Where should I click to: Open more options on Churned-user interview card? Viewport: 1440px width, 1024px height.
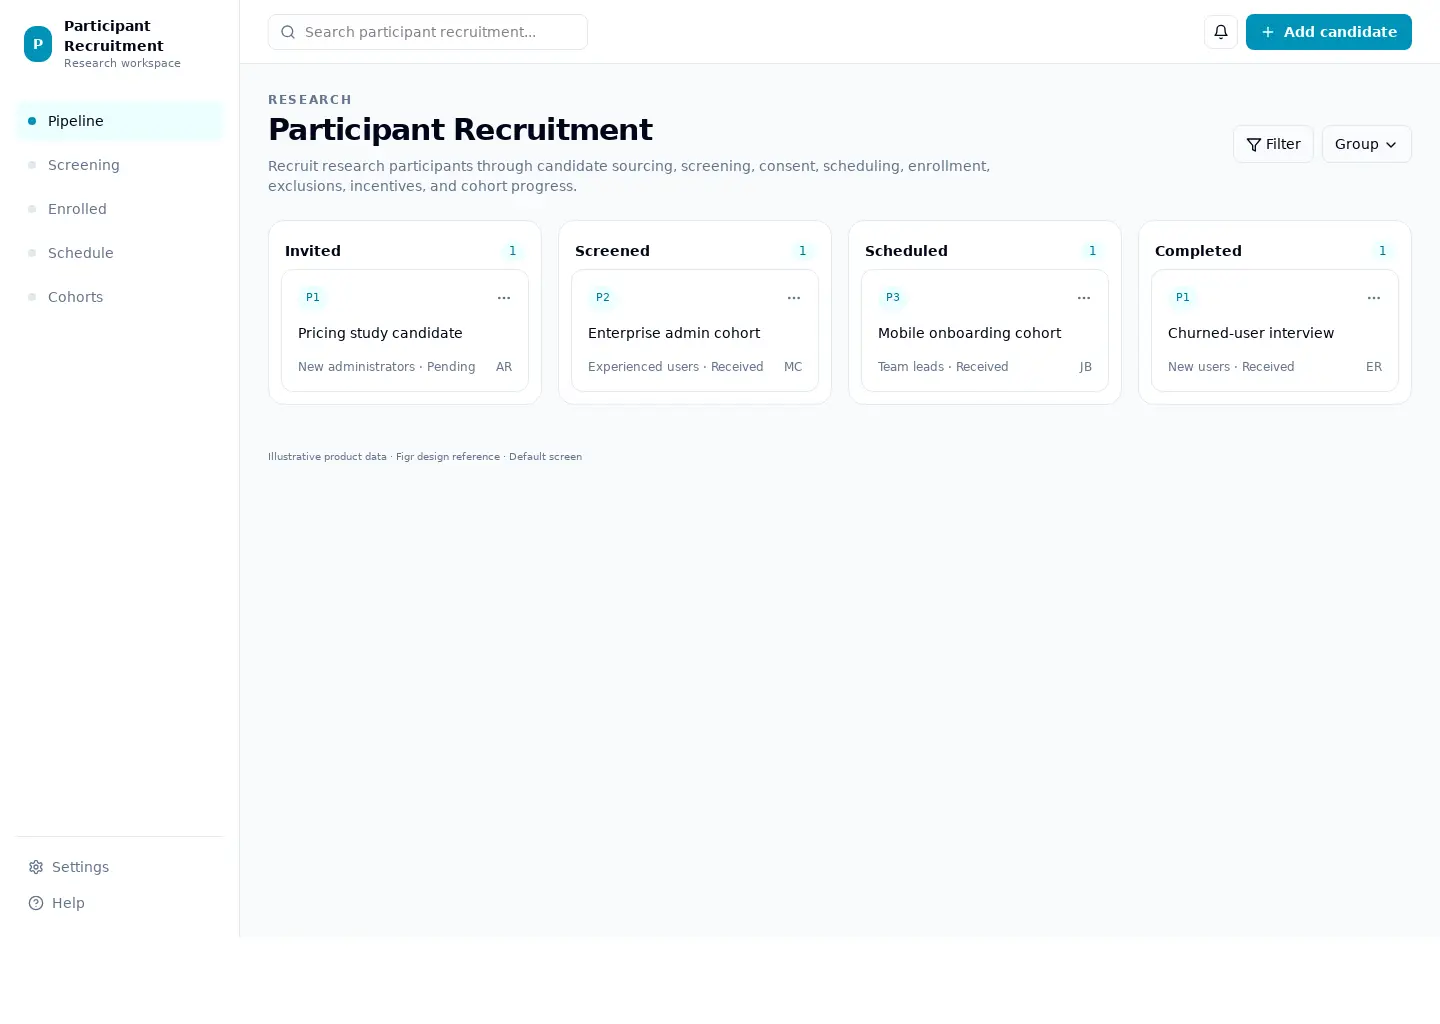[x=1374, y=298]
